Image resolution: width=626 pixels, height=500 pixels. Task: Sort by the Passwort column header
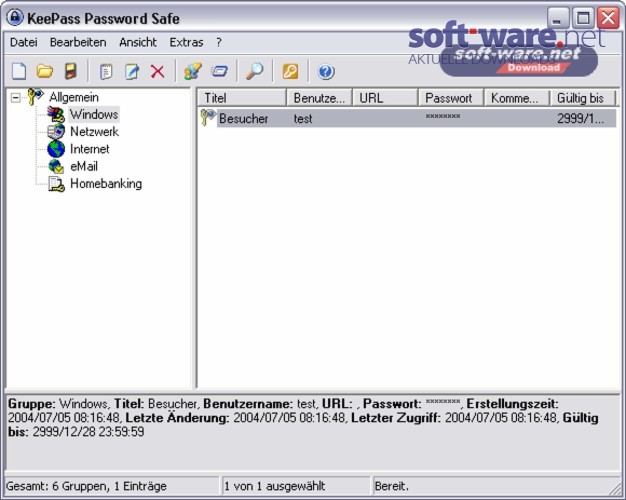click(451, 98)
